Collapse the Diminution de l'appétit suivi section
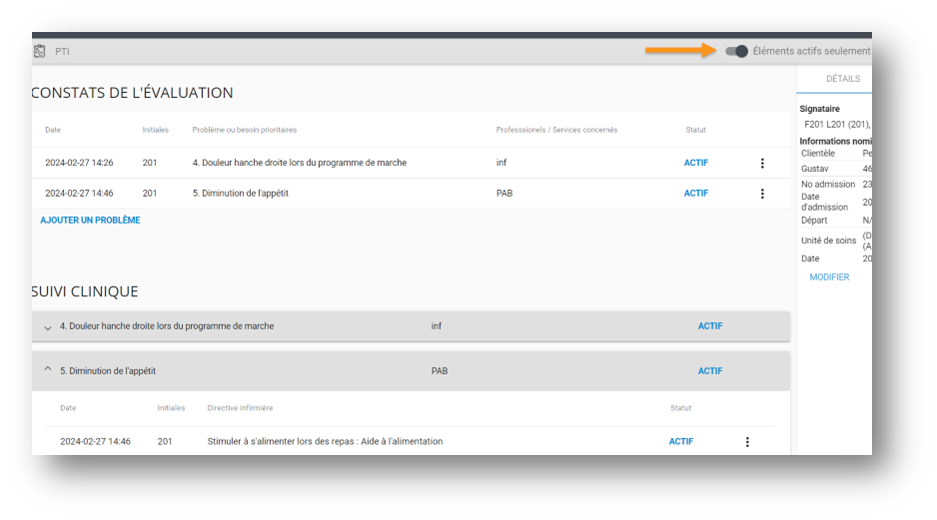The image size is (937, 520). point(48,370)
